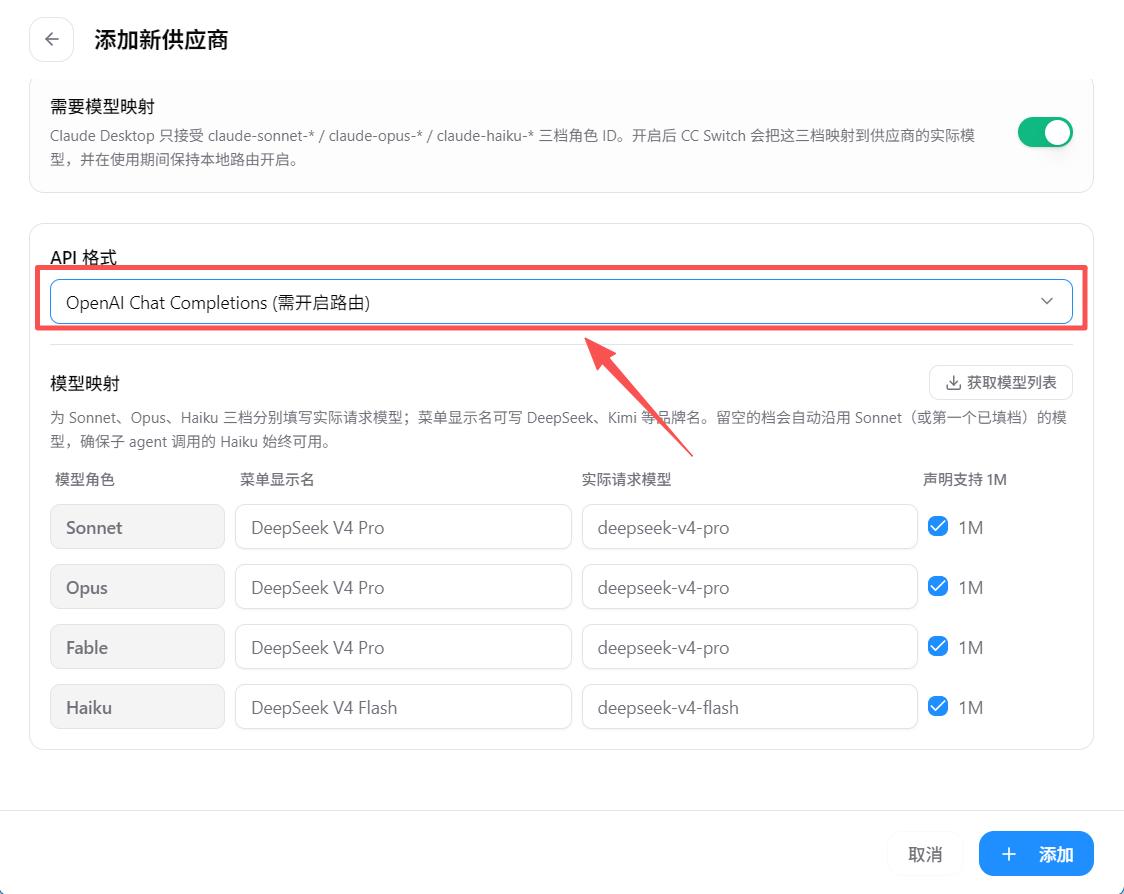Uncheck the 1M checkbox for Haiku
Image resolution: width=1124 pixels, height=894 pixels.
pos(938,706)
